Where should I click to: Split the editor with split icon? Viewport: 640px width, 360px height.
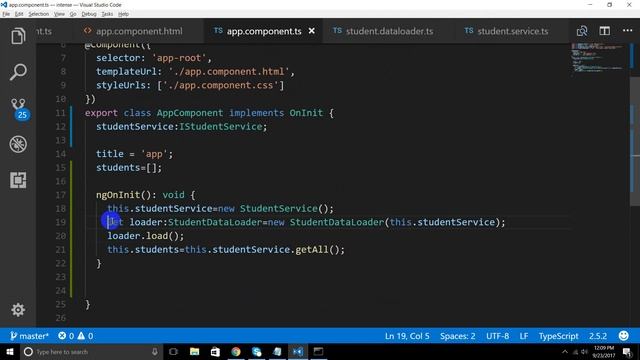pyautogui.click(x=604, y=31)
